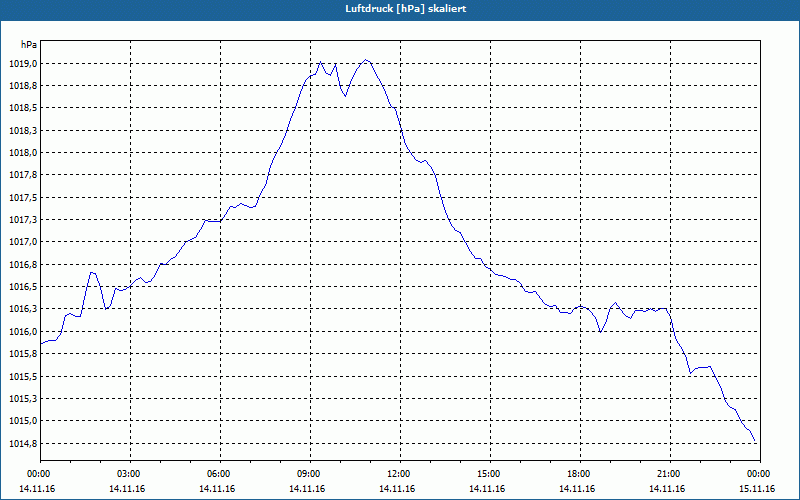Viewport: 800px width, 500px height.
Task: Select the 1015,3 y-axis label
Action: pos(23,398)
